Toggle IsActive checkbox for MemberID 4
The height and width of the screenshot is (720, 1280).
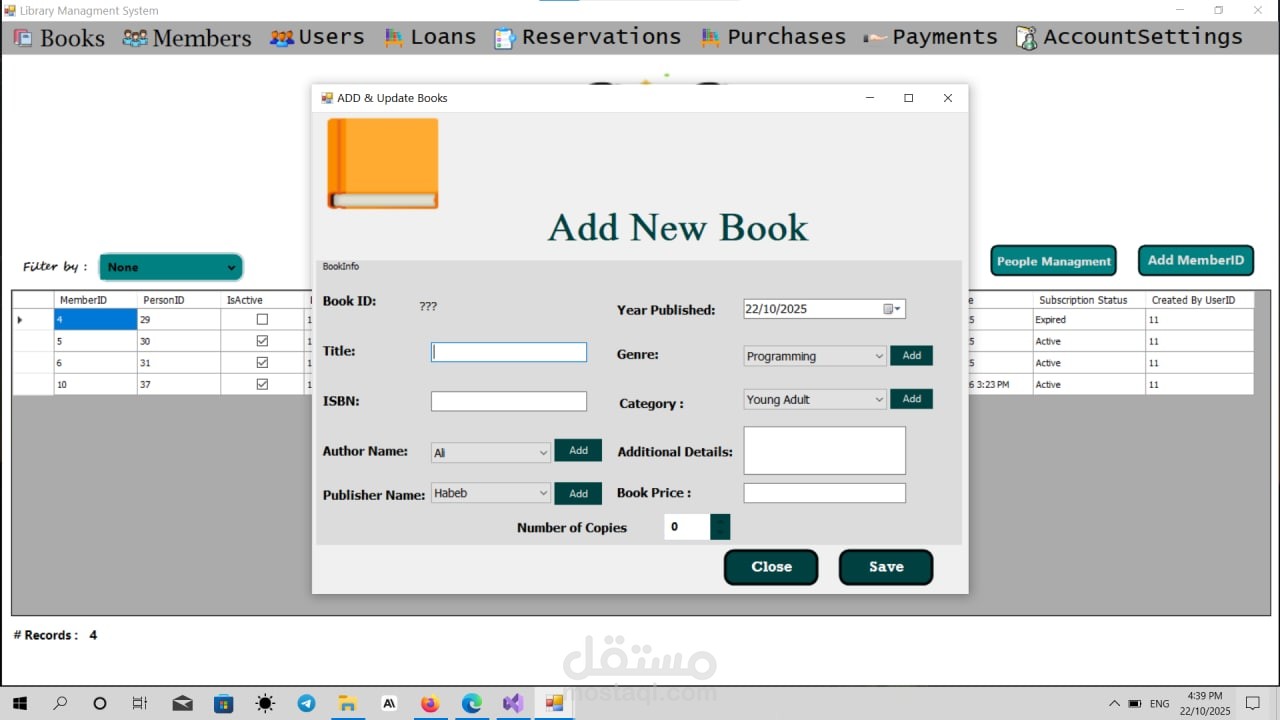[x=262, y=320]
